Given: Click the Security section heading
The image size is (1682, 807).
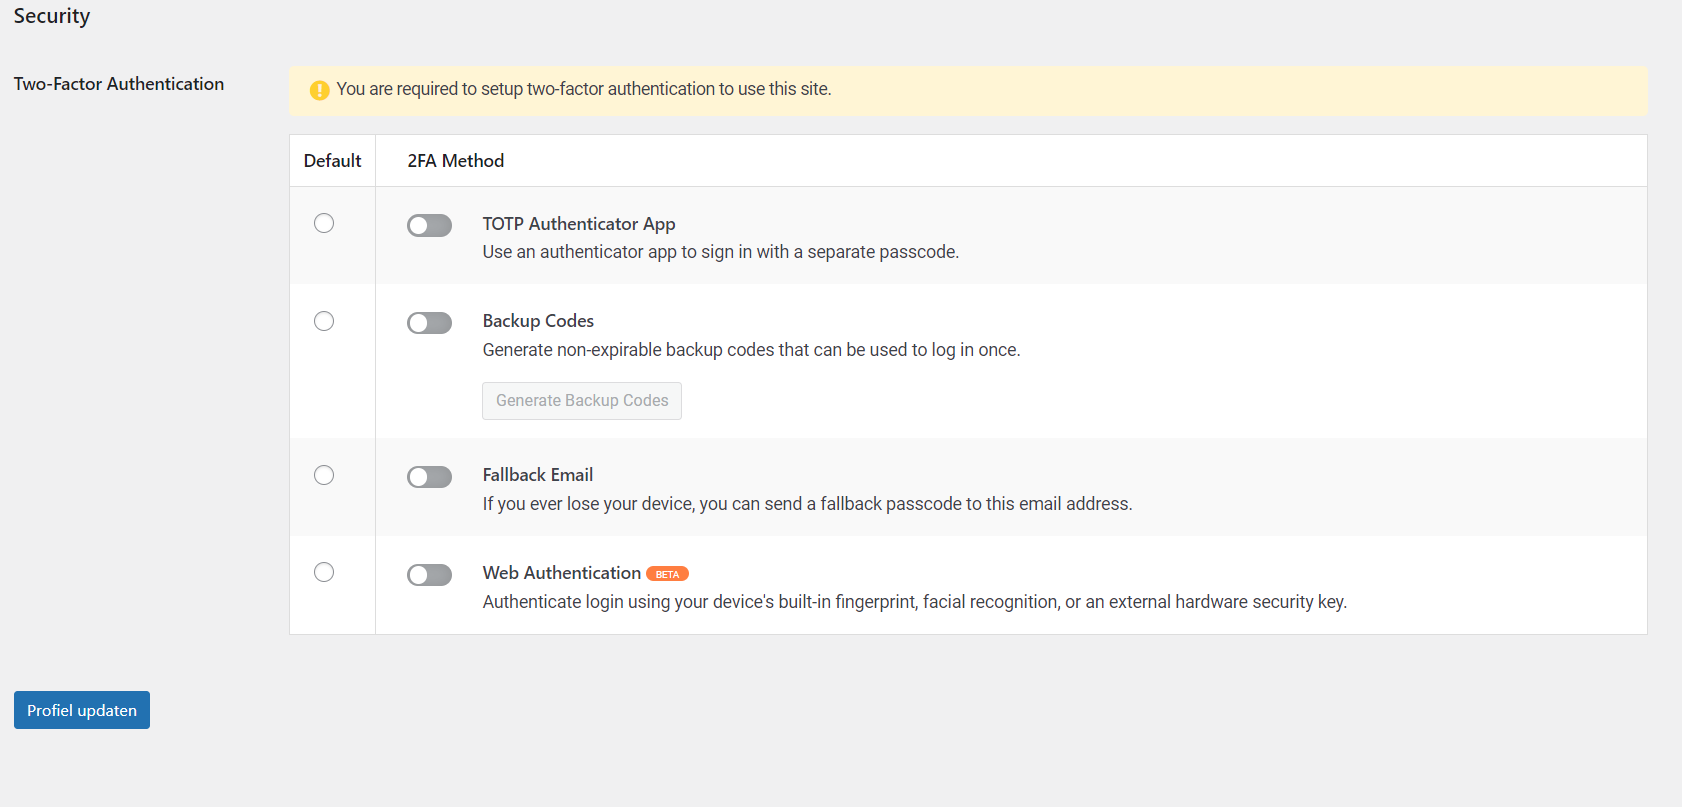Looking at the screenshot, I should pos(52,16).
